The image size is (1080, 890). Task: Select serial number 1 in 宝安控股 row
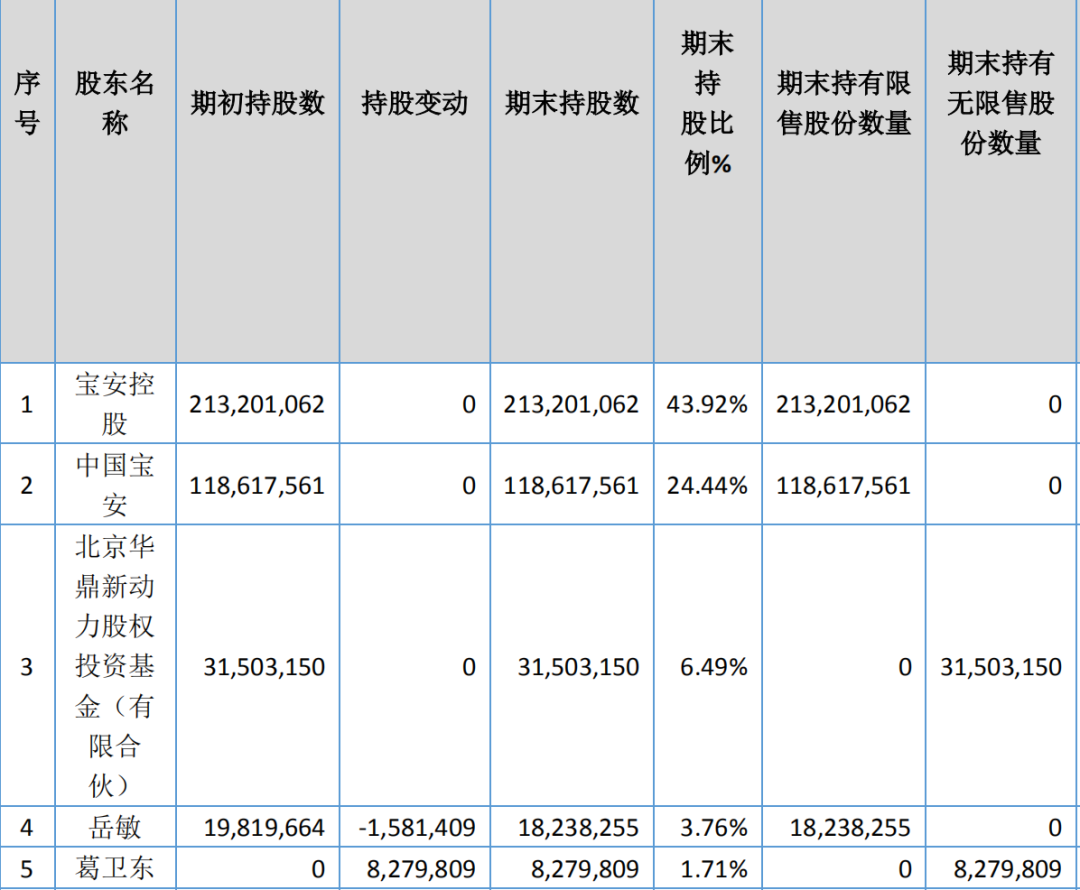click(27, 404)
